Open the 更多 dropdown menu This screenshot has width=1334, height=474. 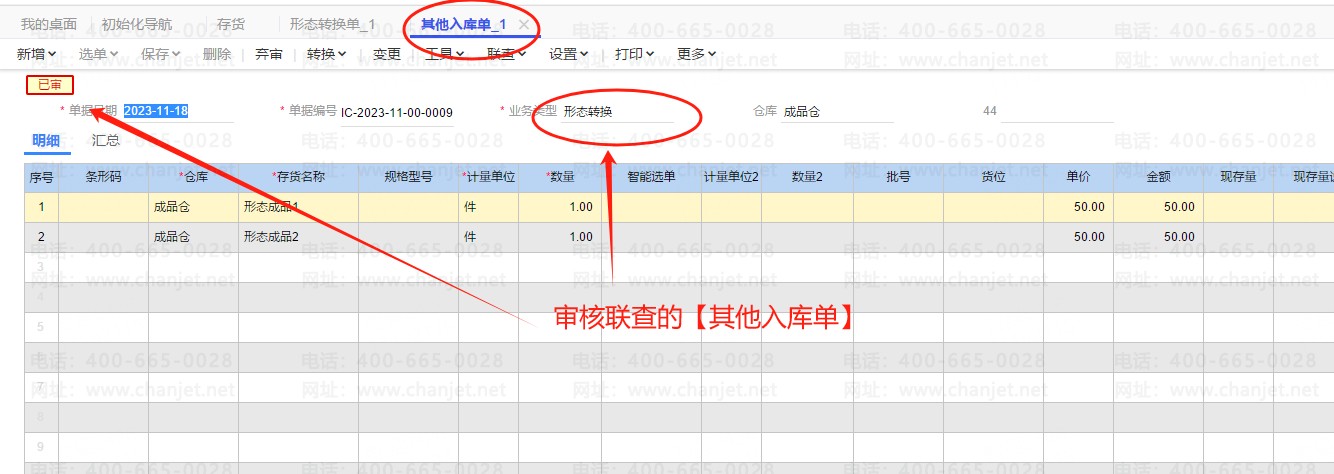[697, 54]
